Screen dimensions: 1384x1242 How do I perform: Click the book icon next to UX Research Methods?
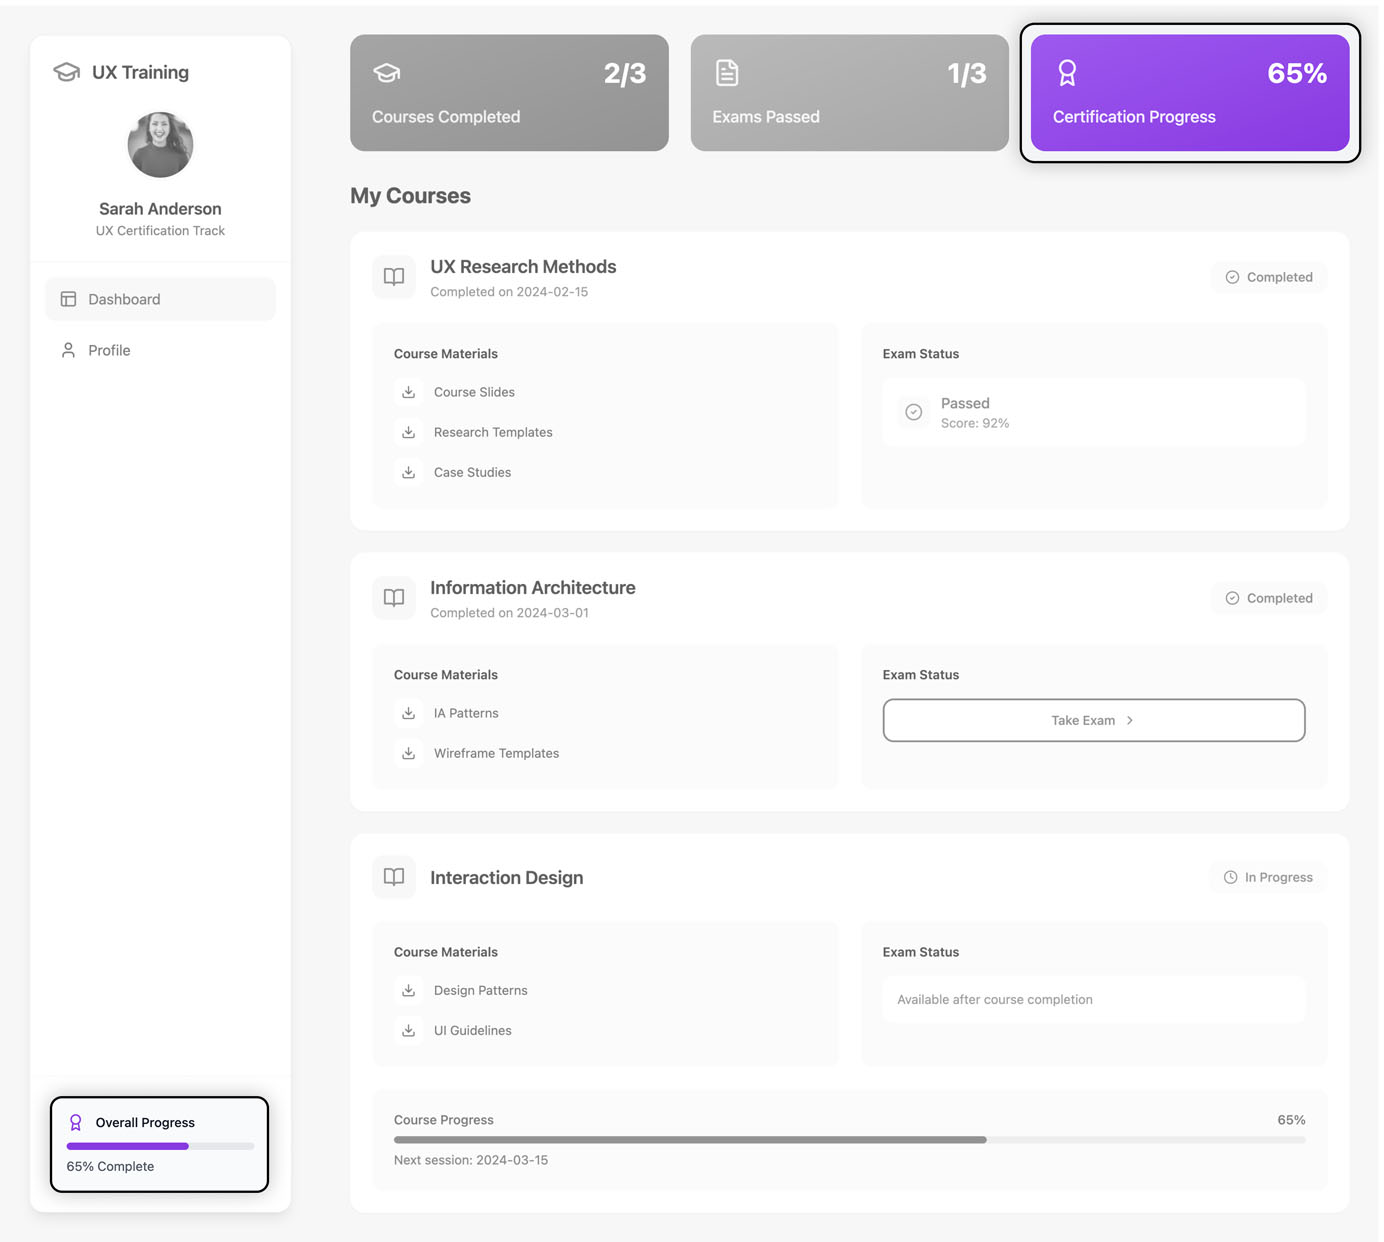[393, 277]
